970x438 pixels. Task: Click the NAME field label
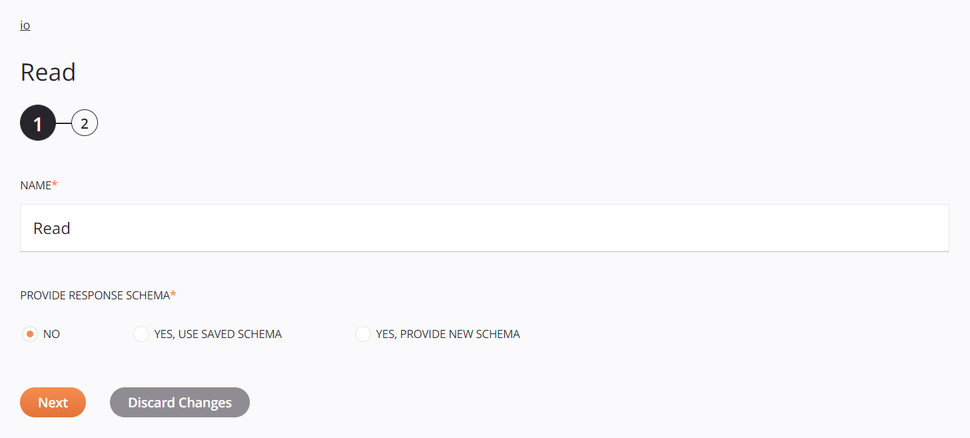pos(35,186)
